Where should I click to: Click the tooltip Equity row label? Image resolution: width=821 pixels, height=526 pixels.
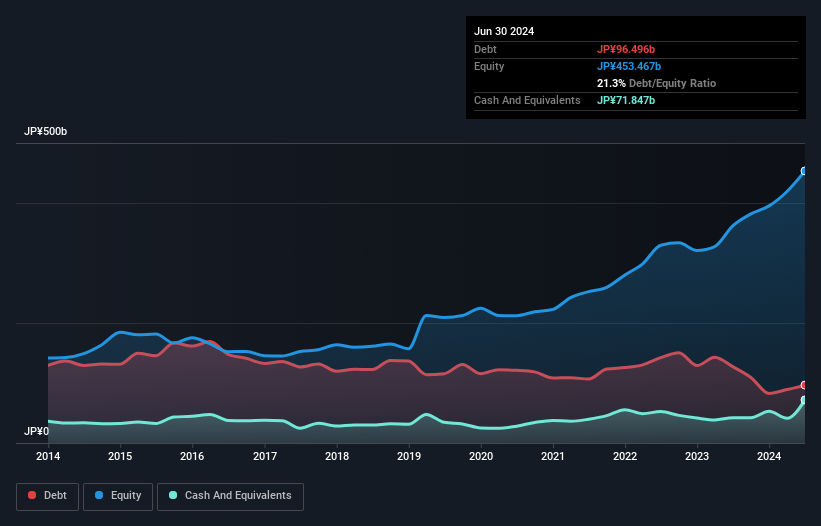489,66
